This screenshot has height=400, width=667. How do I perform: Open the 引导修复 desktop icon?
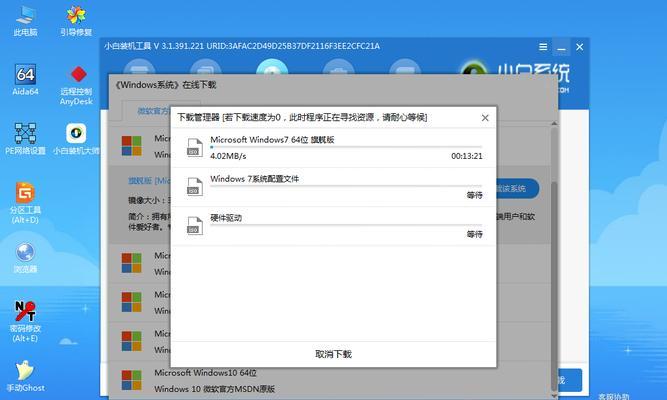[x=76, y=20]
